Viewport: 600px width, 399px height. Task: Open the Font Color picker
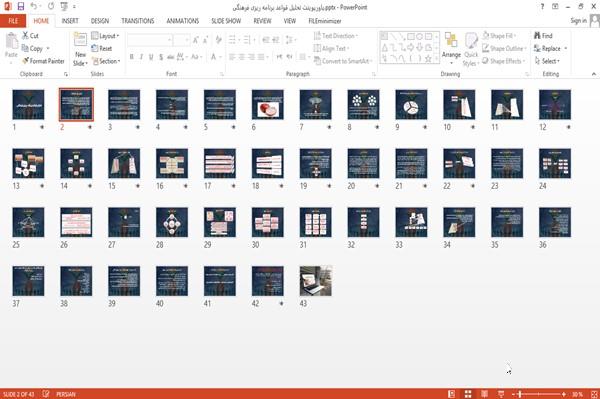point(213,57)
